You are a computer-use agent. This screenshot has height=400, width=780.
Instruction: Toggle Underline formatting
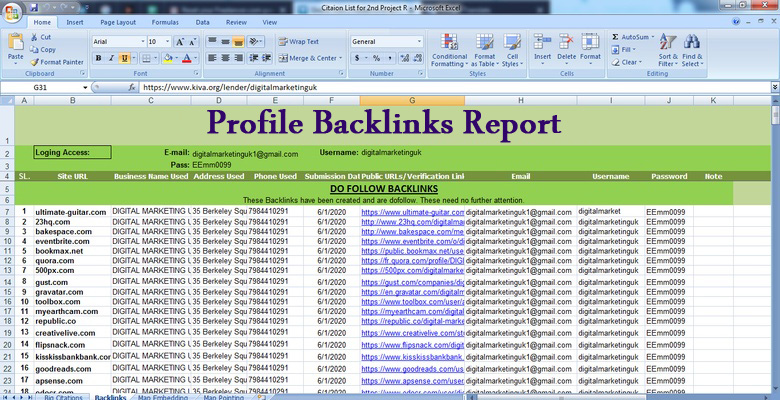tap(123, 58)
